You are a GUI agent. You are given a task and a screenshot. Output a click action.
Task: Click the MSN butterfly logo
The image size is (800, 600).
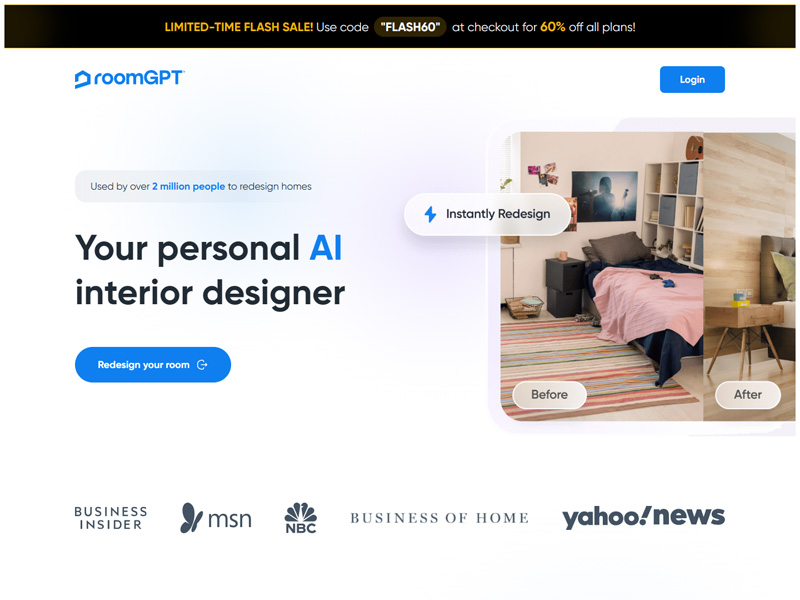point(216,518)
